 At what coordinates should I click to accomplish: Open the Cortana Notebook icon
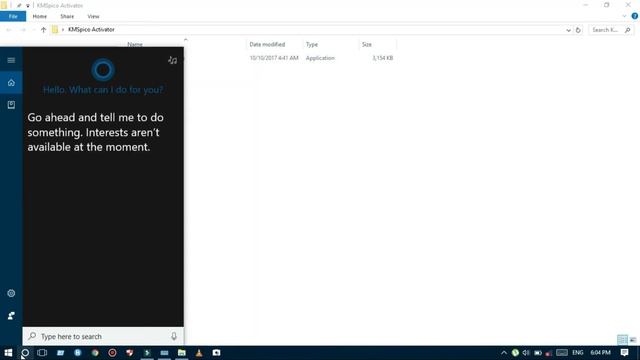[11, 105]
